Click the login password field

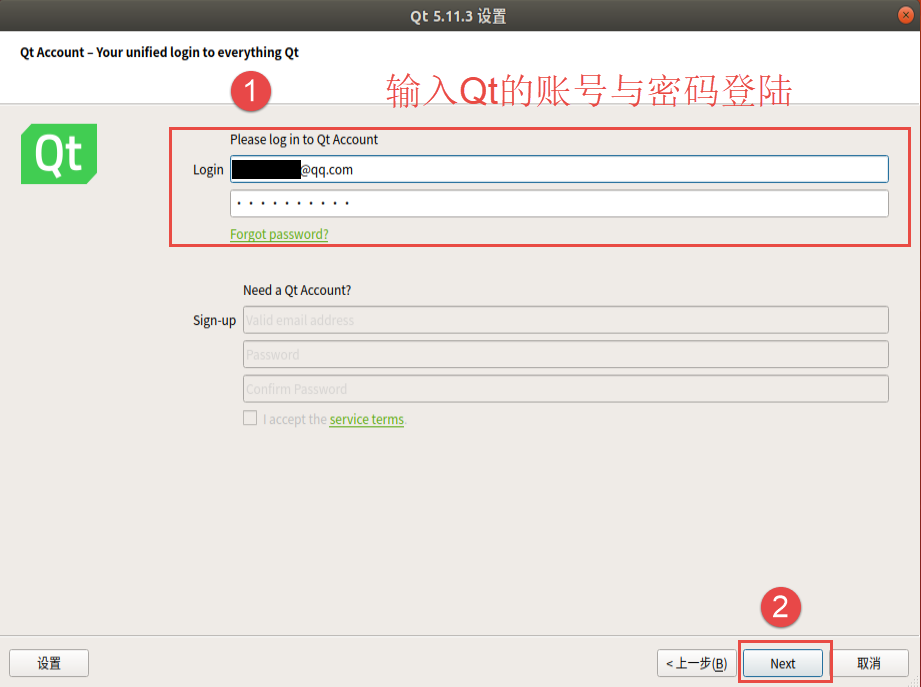click(559, 204)
